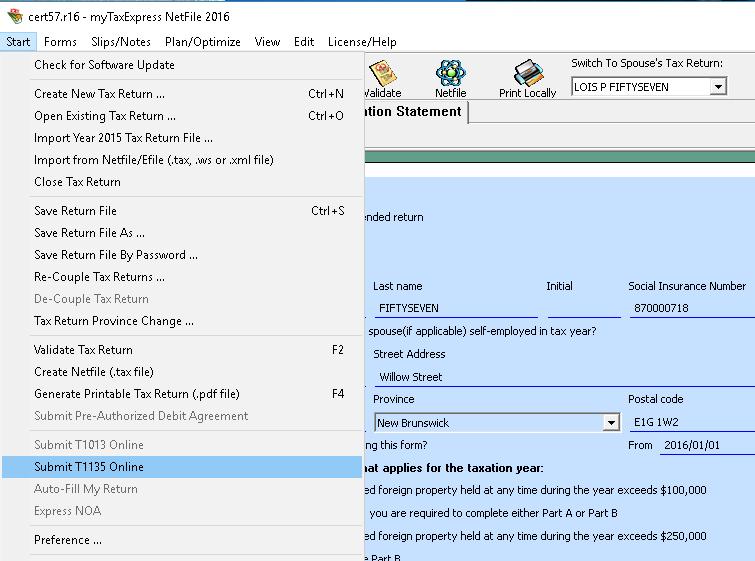Choose Create Netfile (.tax file)
Viewport: 755px width, 561px height.
click(x=182, y=372)
